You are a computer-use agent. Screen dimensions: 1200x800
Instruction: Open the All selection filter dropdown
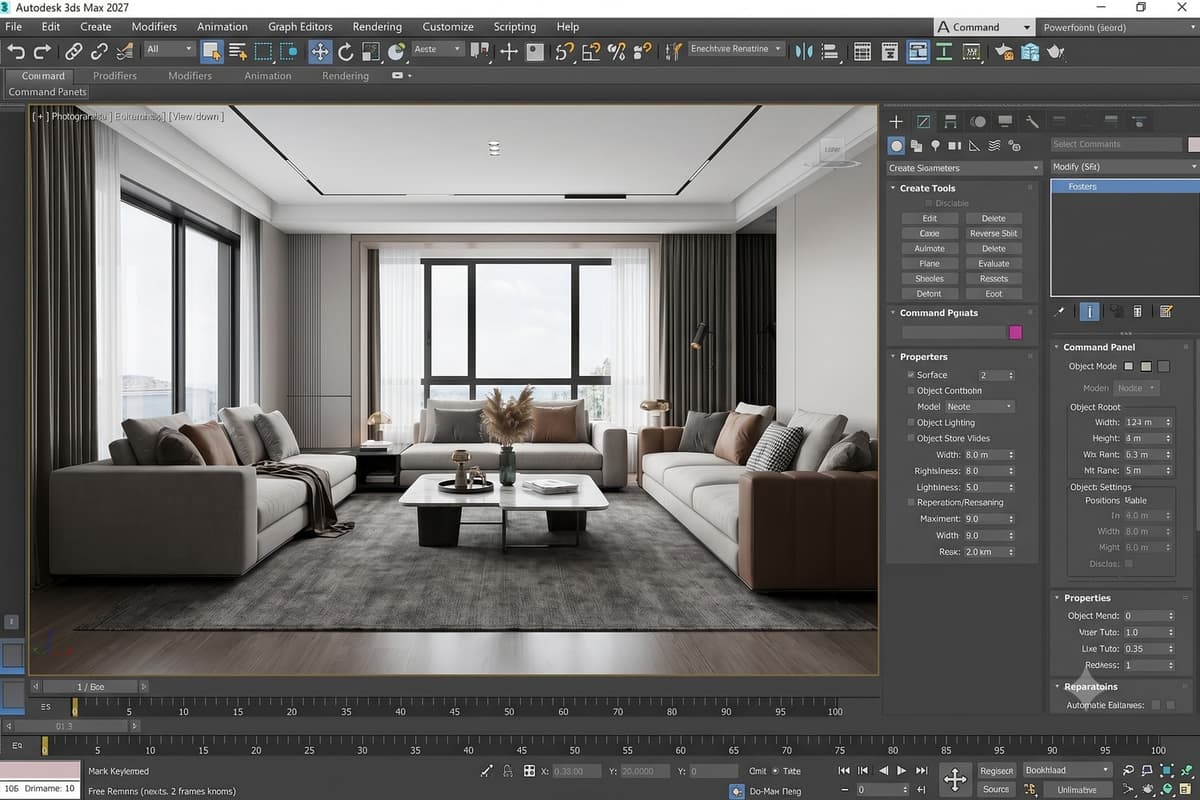169,49
